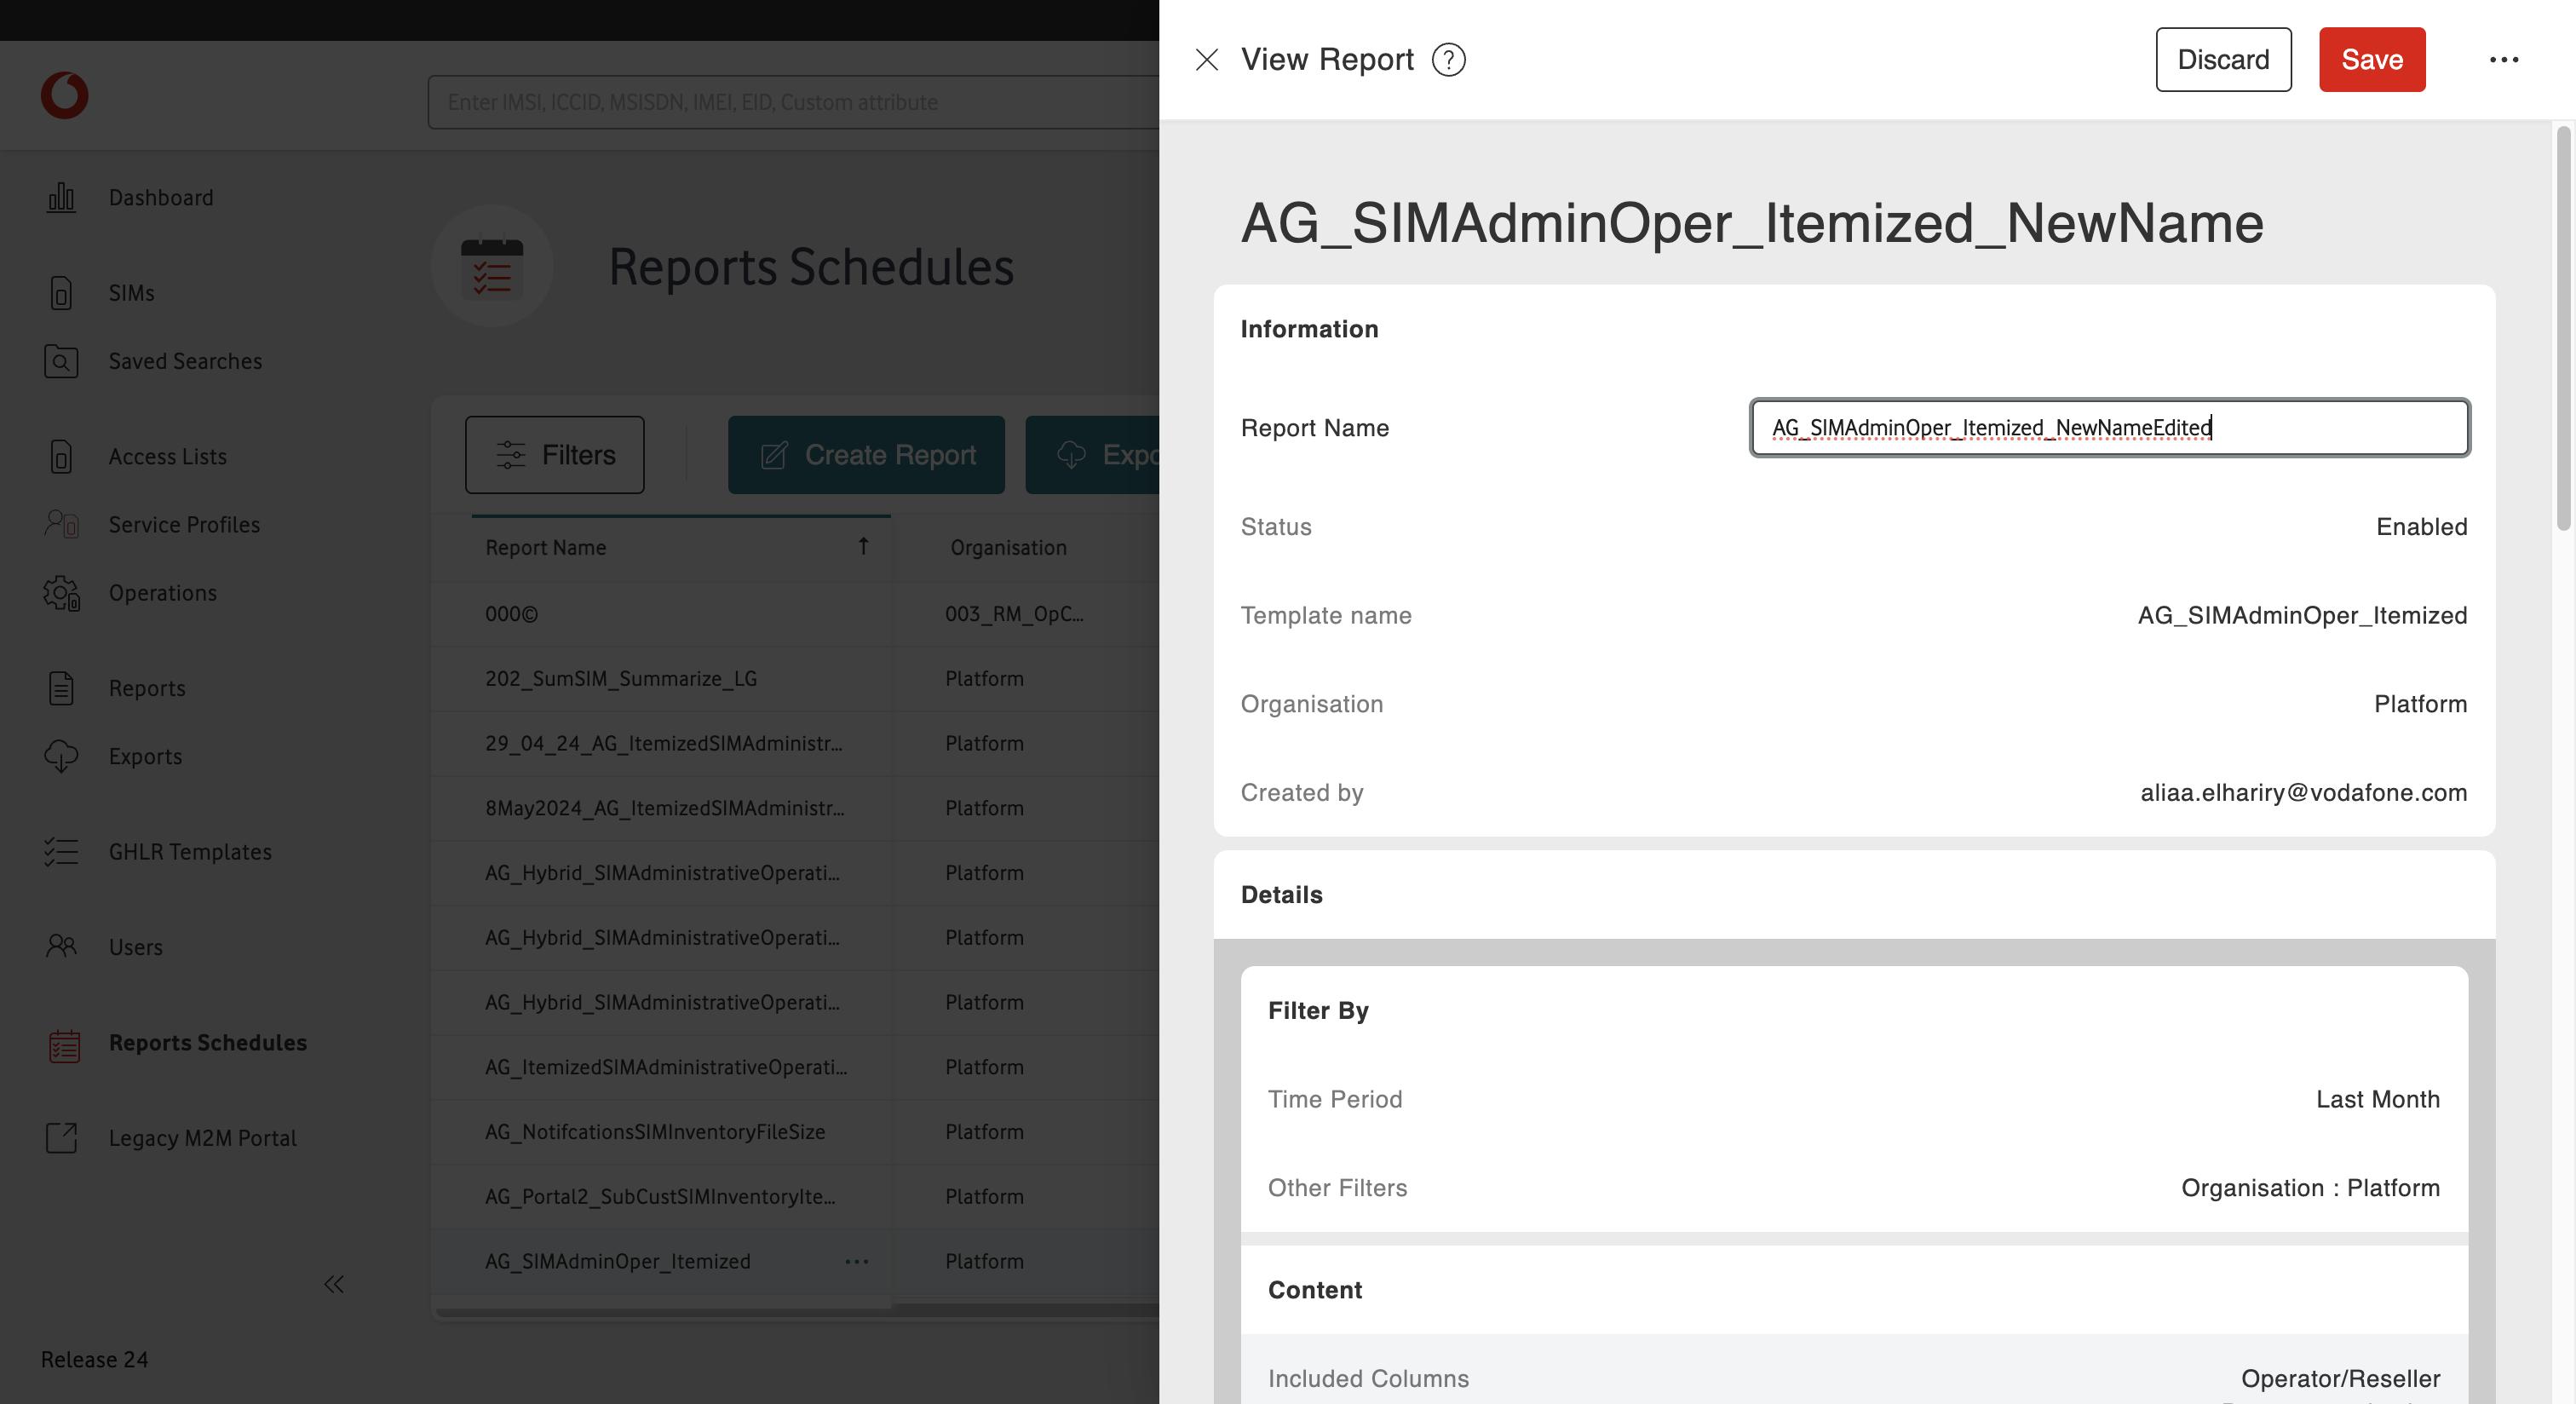Screen dimensions: 2576x1404
Task: Open Exports in the sidebar
Action: (x=146, y=756)
